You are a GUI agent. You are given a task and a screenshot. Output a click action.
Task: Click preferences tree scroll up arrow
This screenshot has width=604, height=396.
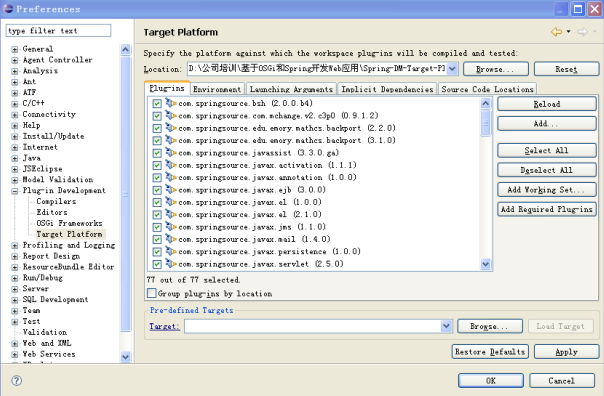pyautogui.click(x=126, y=50)
